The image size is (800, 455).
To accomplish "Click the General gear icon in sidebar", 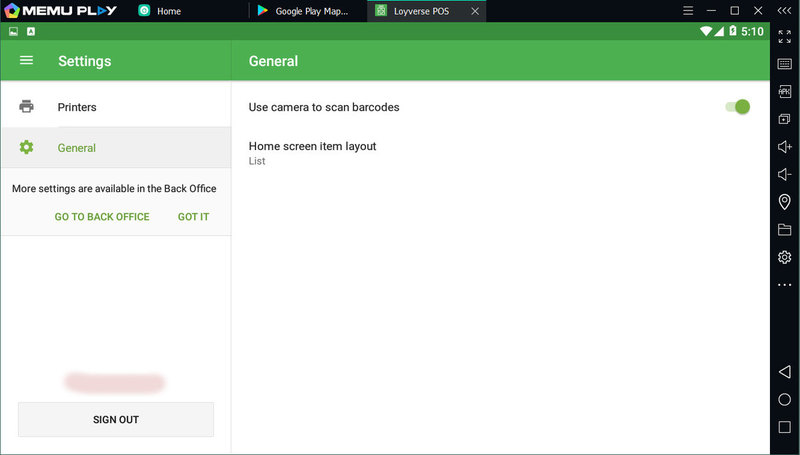I will pyautogui.click(x=27, y=148).
